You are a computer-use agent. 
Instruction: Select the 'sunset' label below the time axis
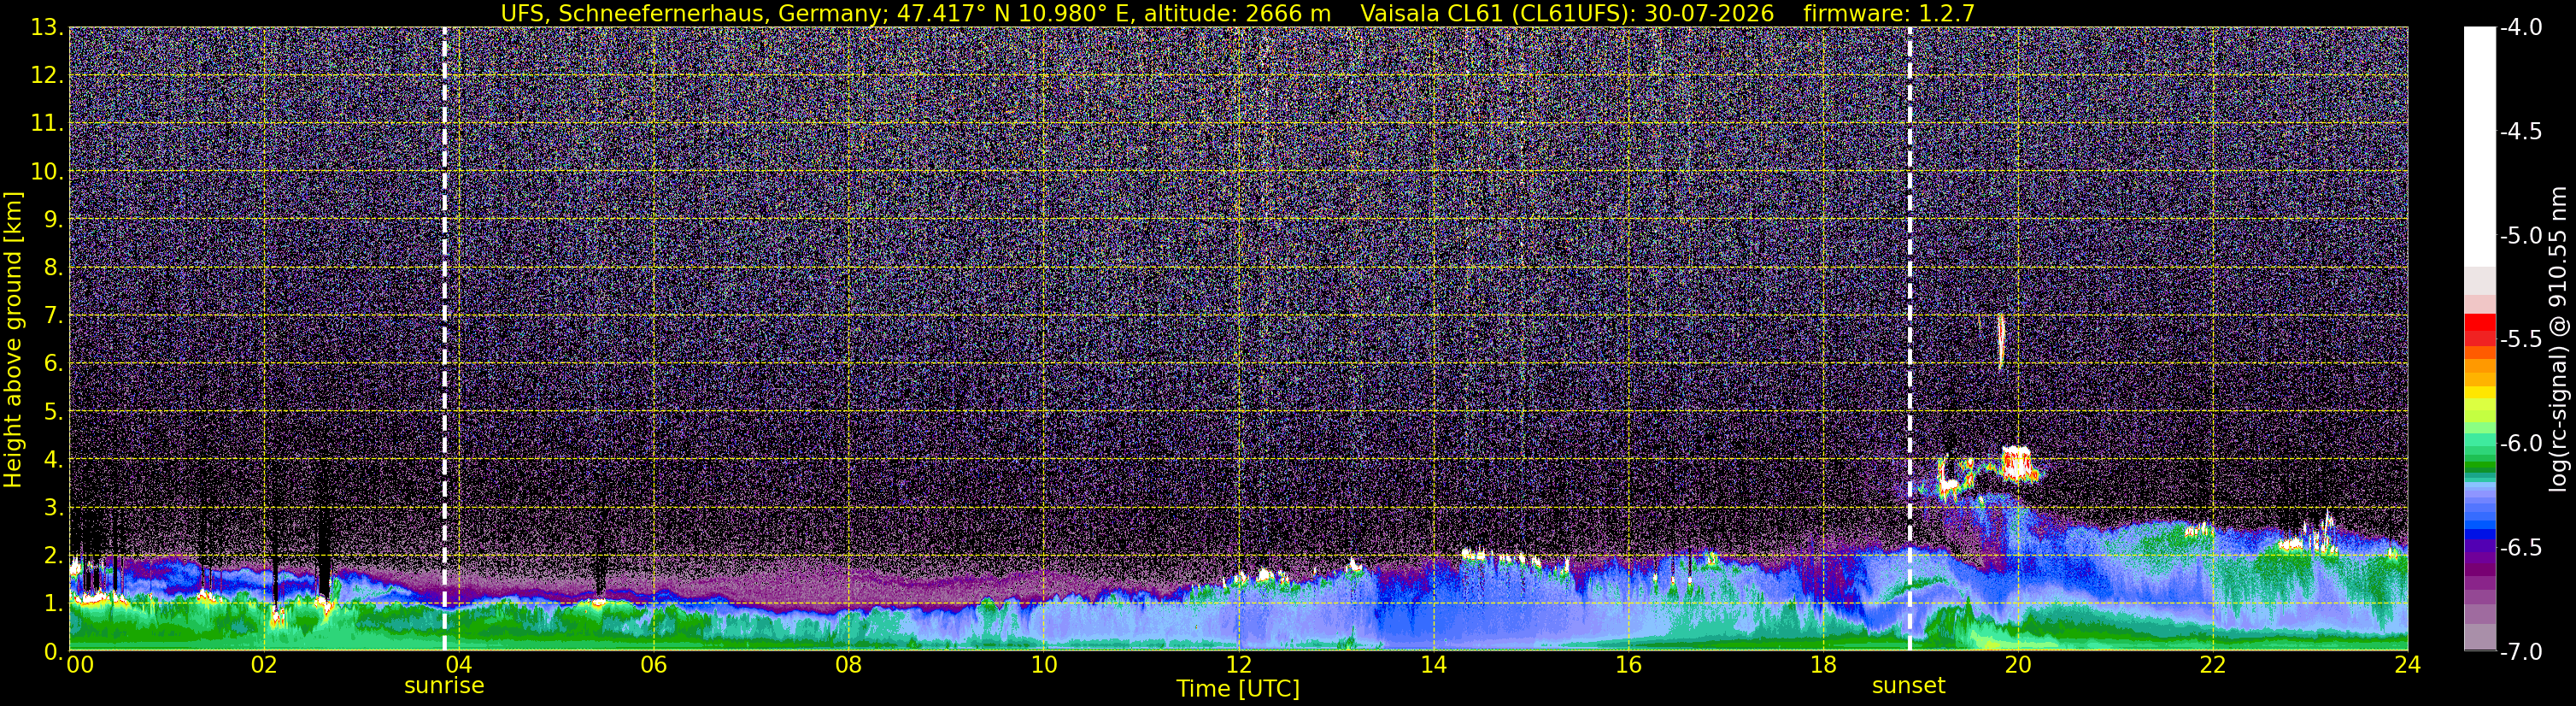1909,686
